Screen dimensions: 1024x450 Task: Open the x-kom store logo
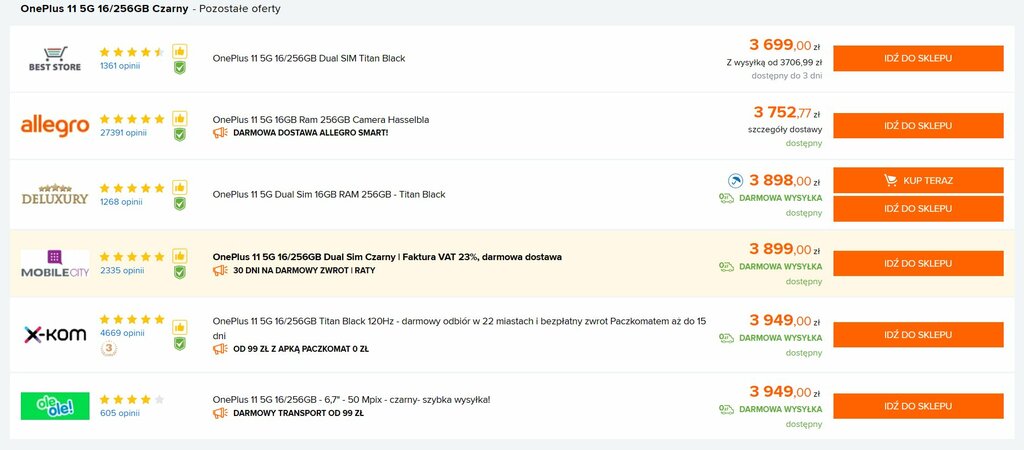click(55, 335)
